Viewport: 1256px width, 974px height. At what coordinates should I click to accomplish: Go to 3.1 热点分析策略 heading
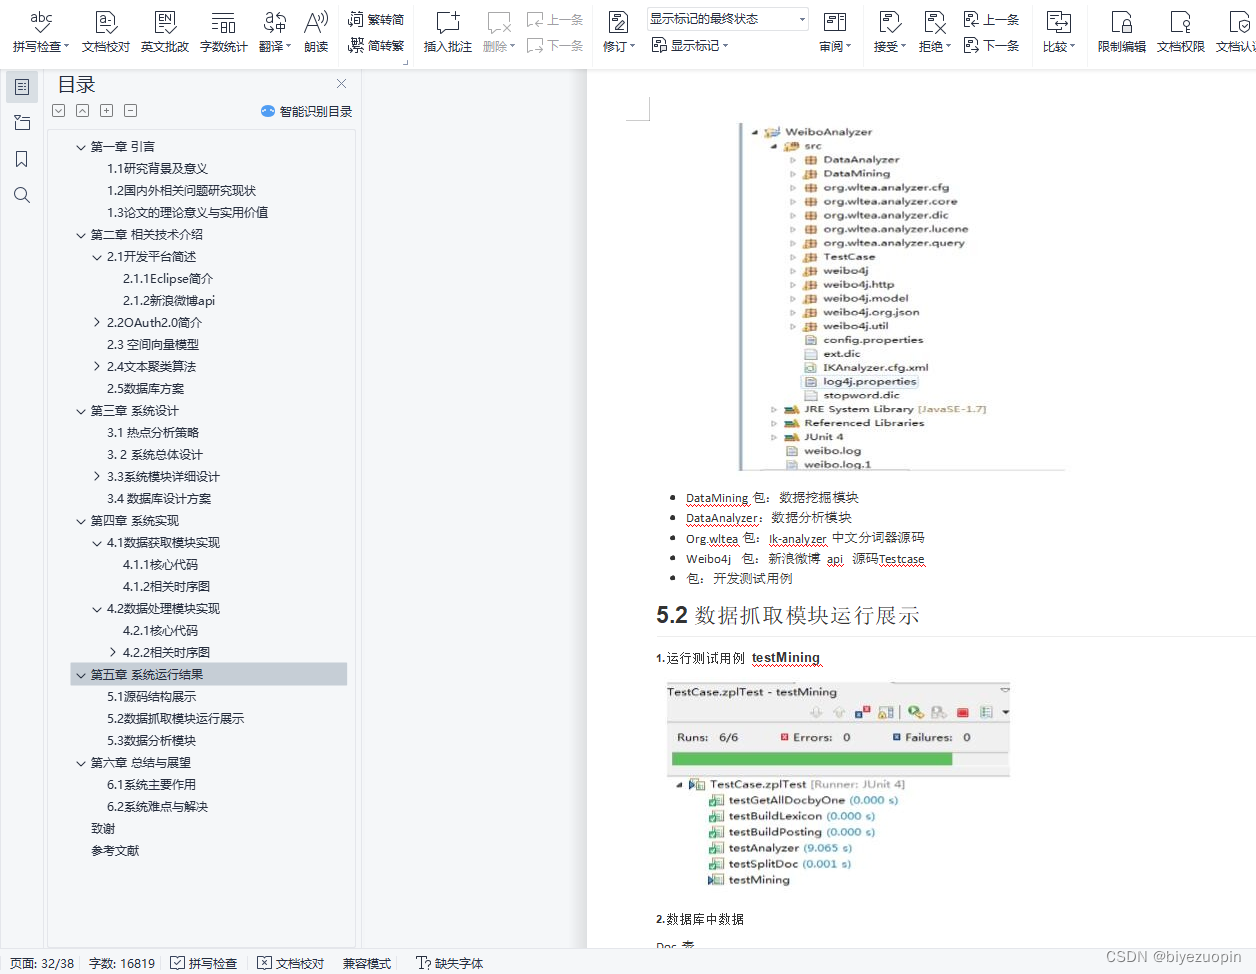pyautogui.click(x=153, y=433)
